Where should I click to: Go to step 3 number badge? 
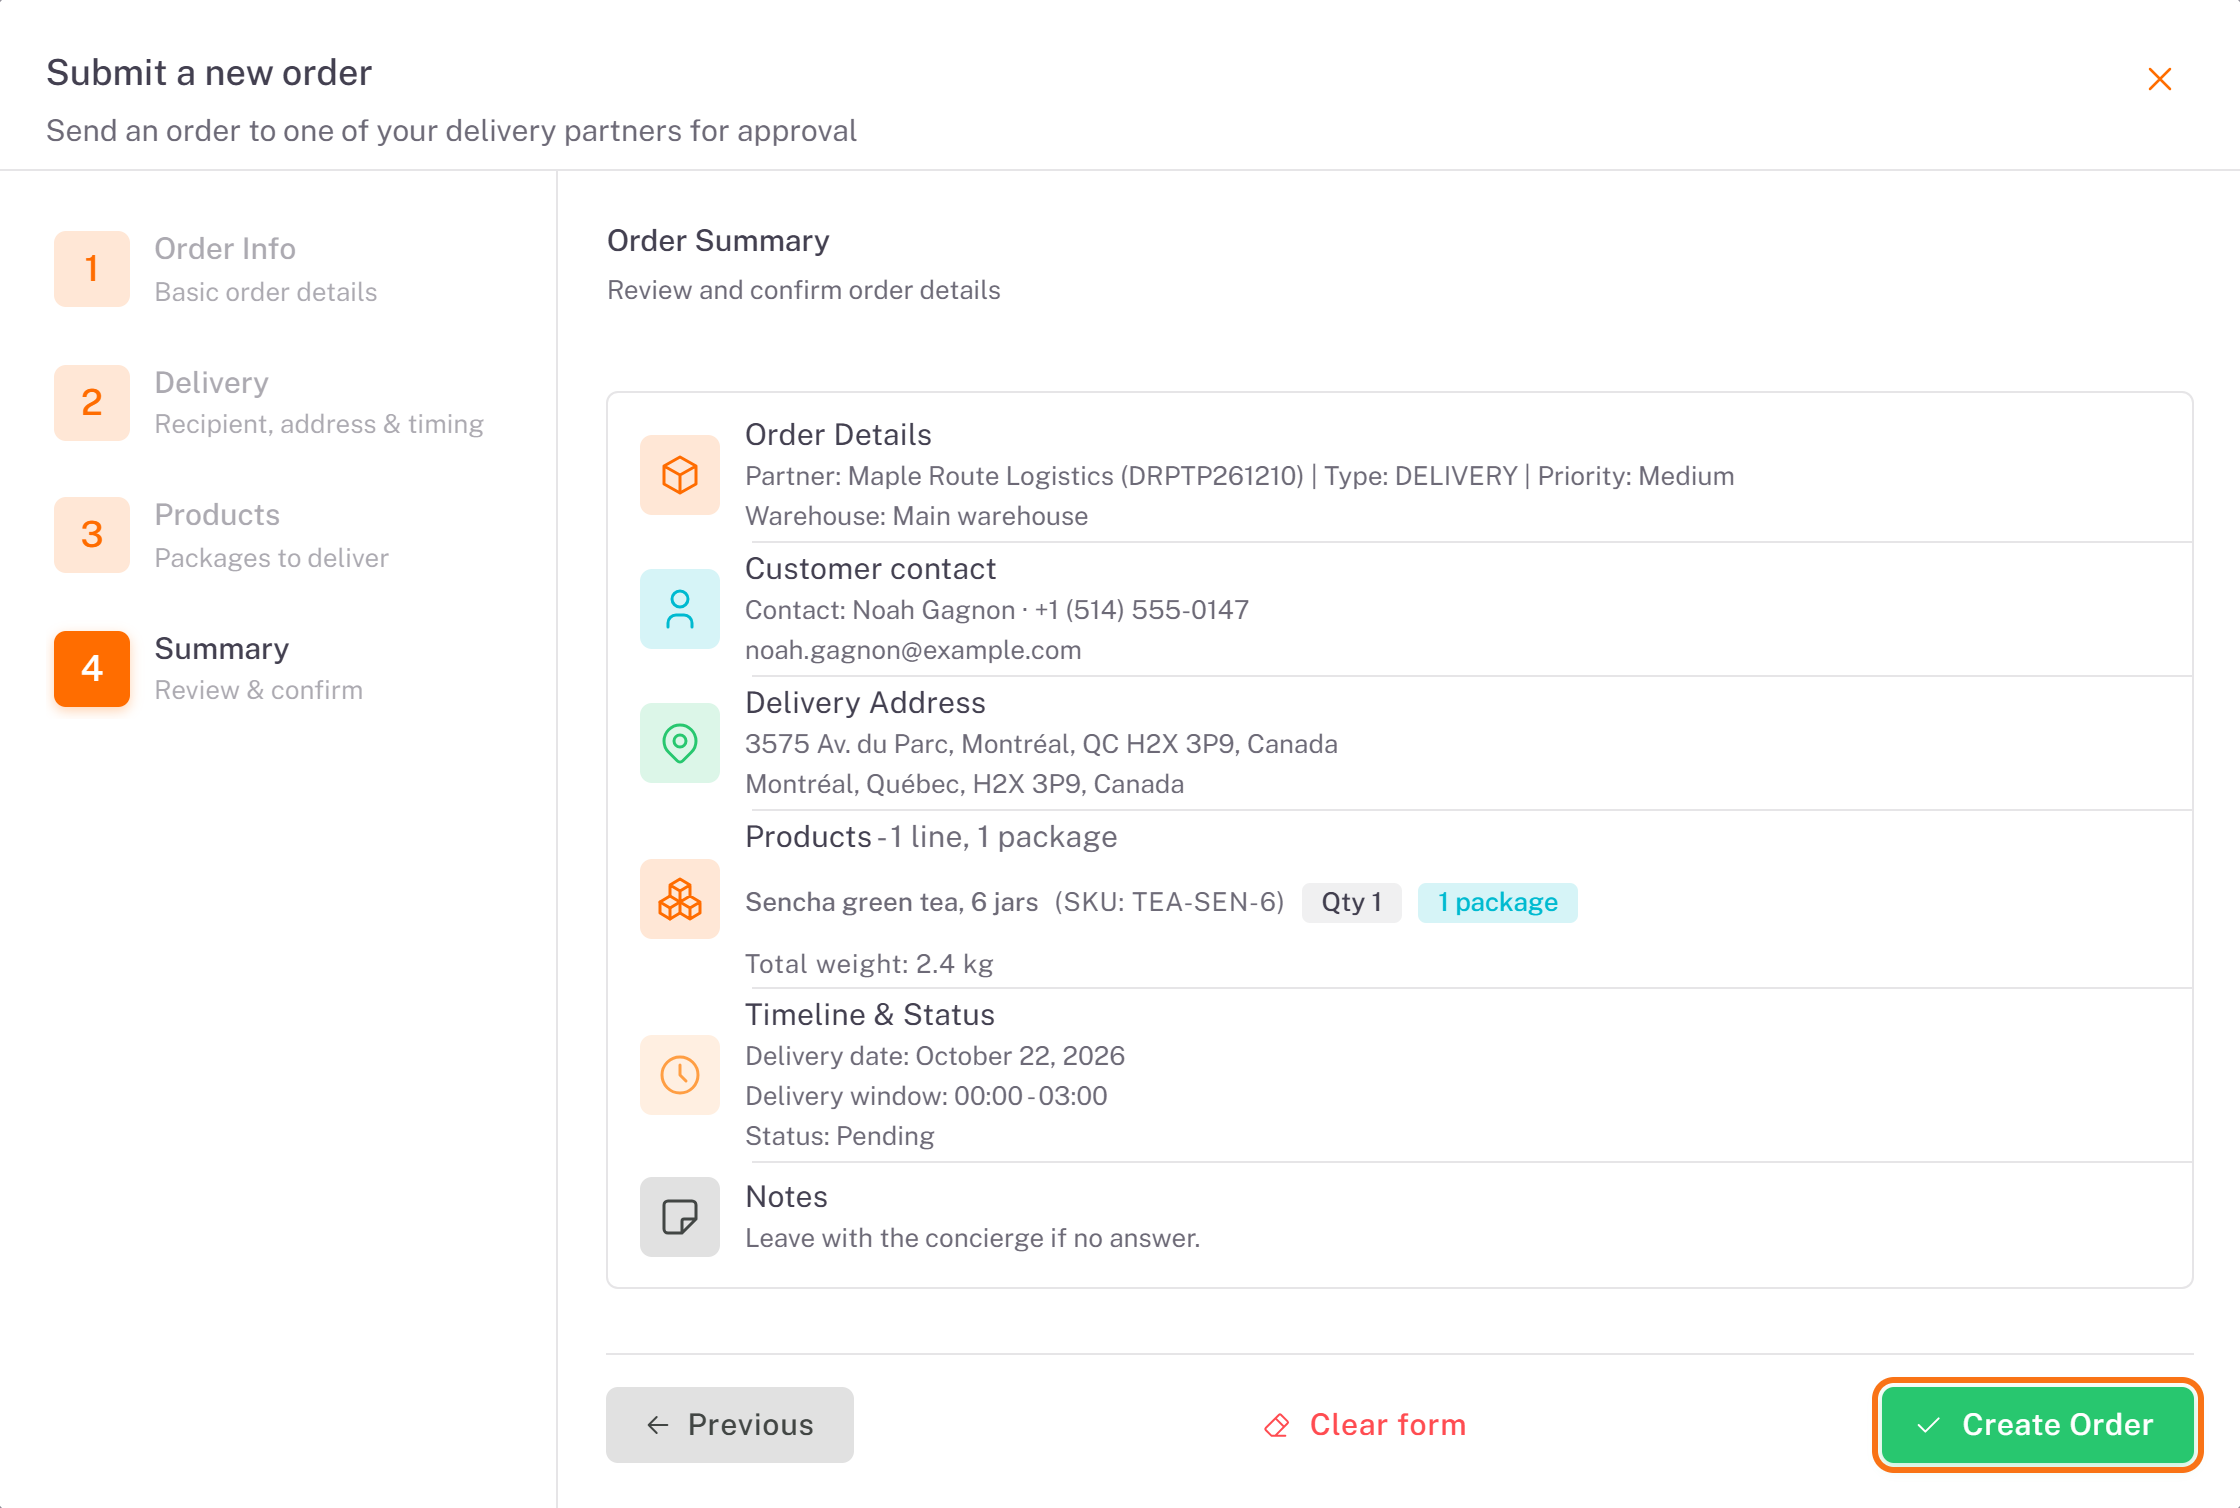point(92,535)
